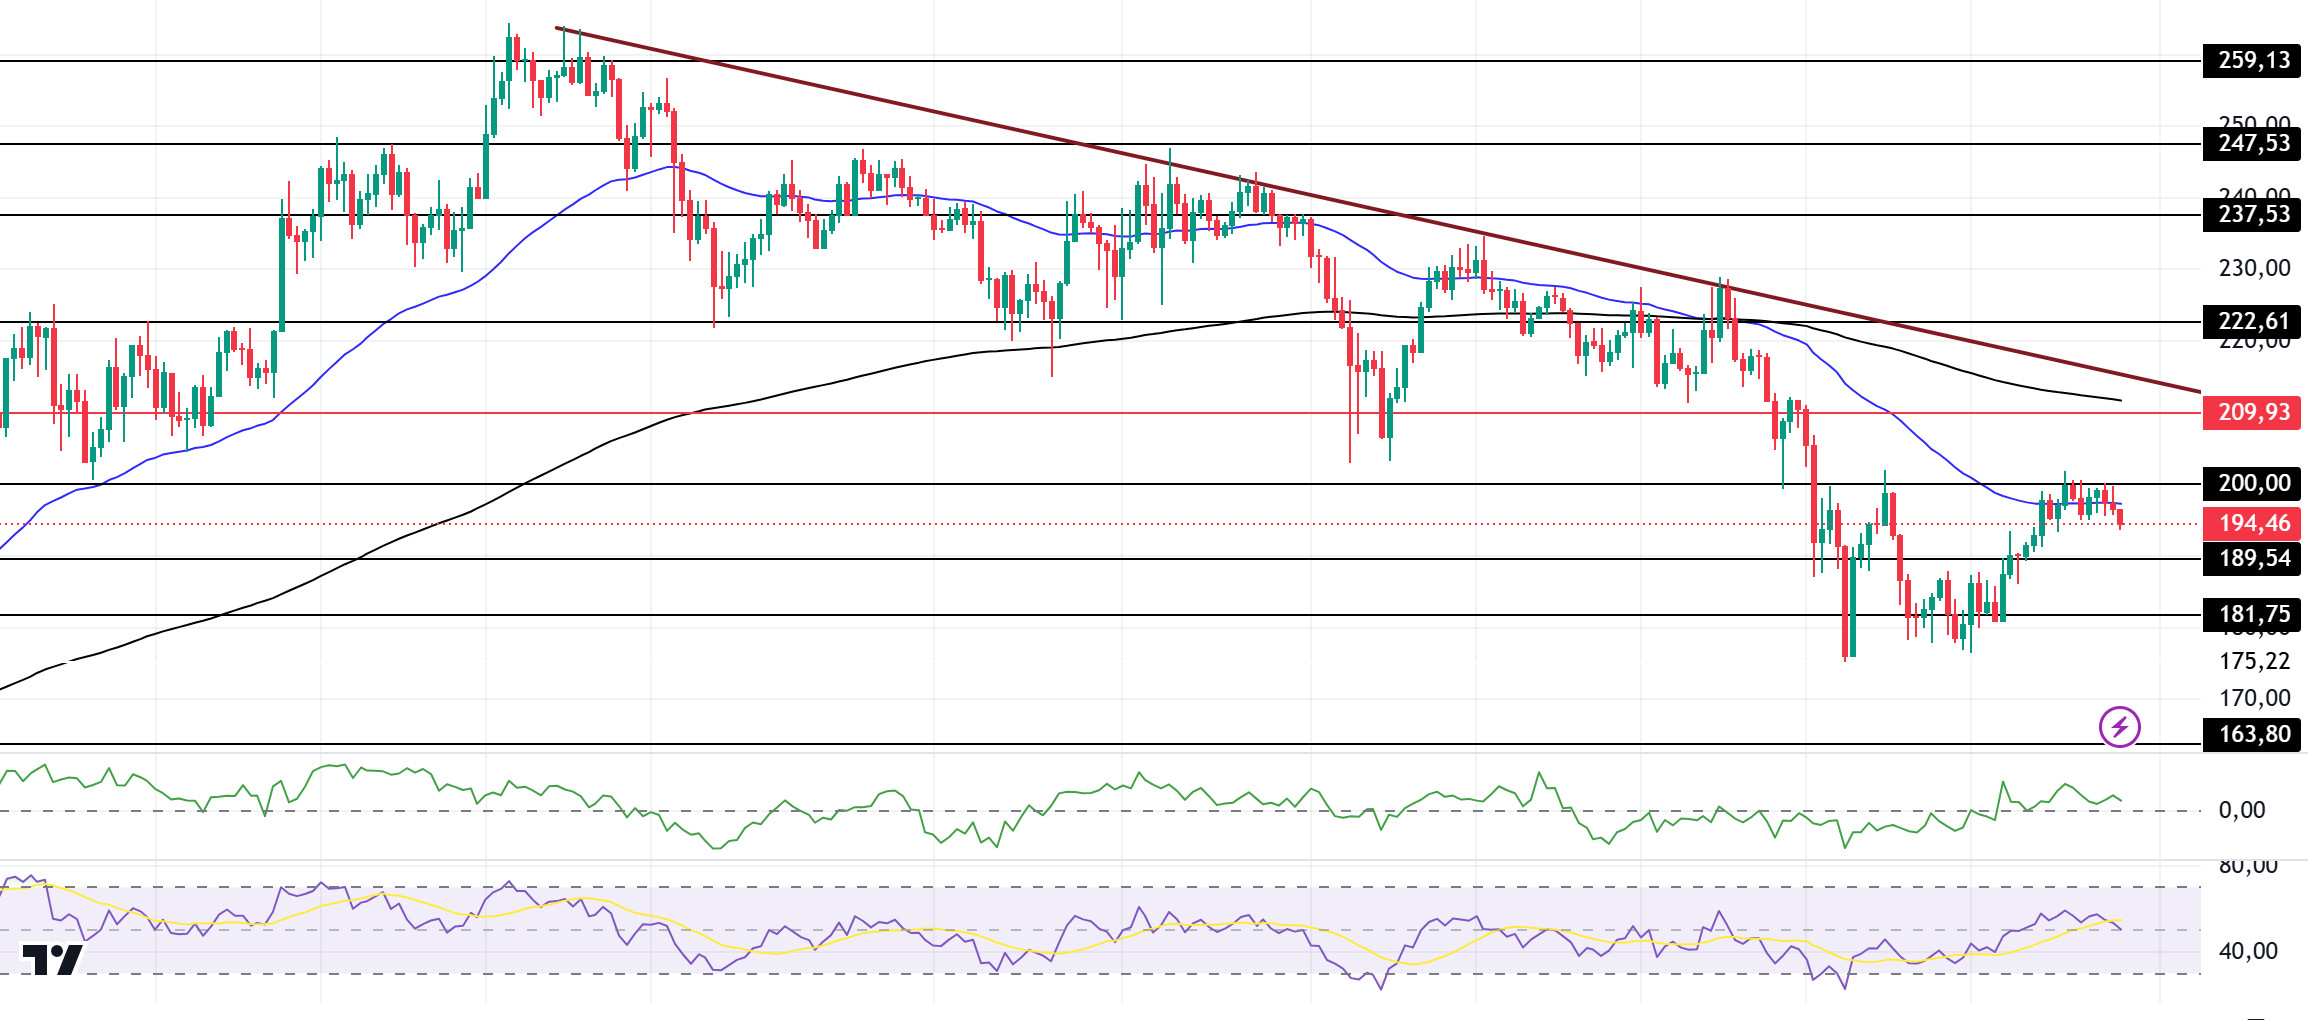
Task: Click the 0,00 oscillator axis value
Action: (2242, 810)
